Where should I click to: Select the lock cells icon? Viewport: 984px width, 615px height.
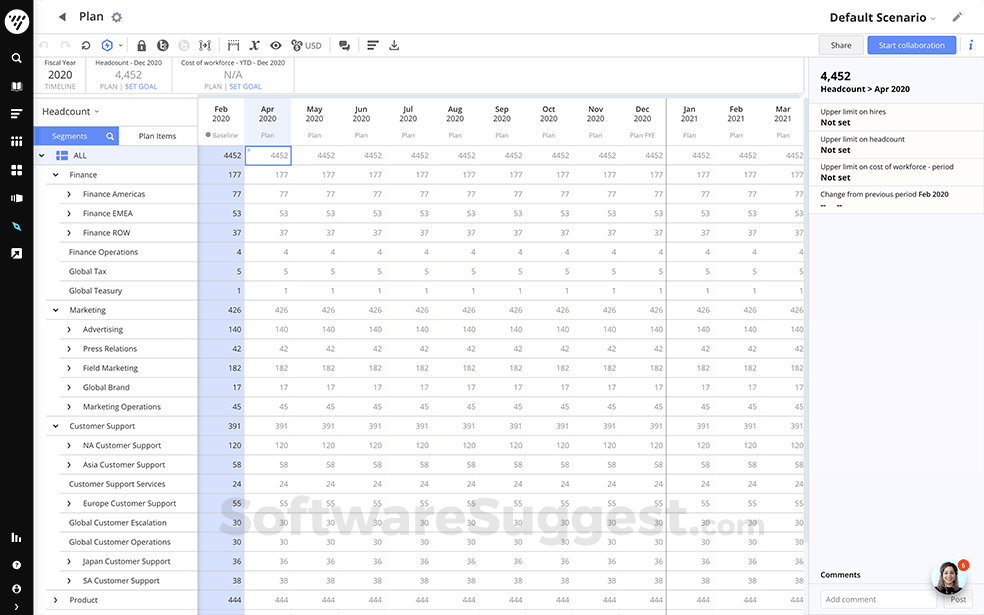point(142,45)
